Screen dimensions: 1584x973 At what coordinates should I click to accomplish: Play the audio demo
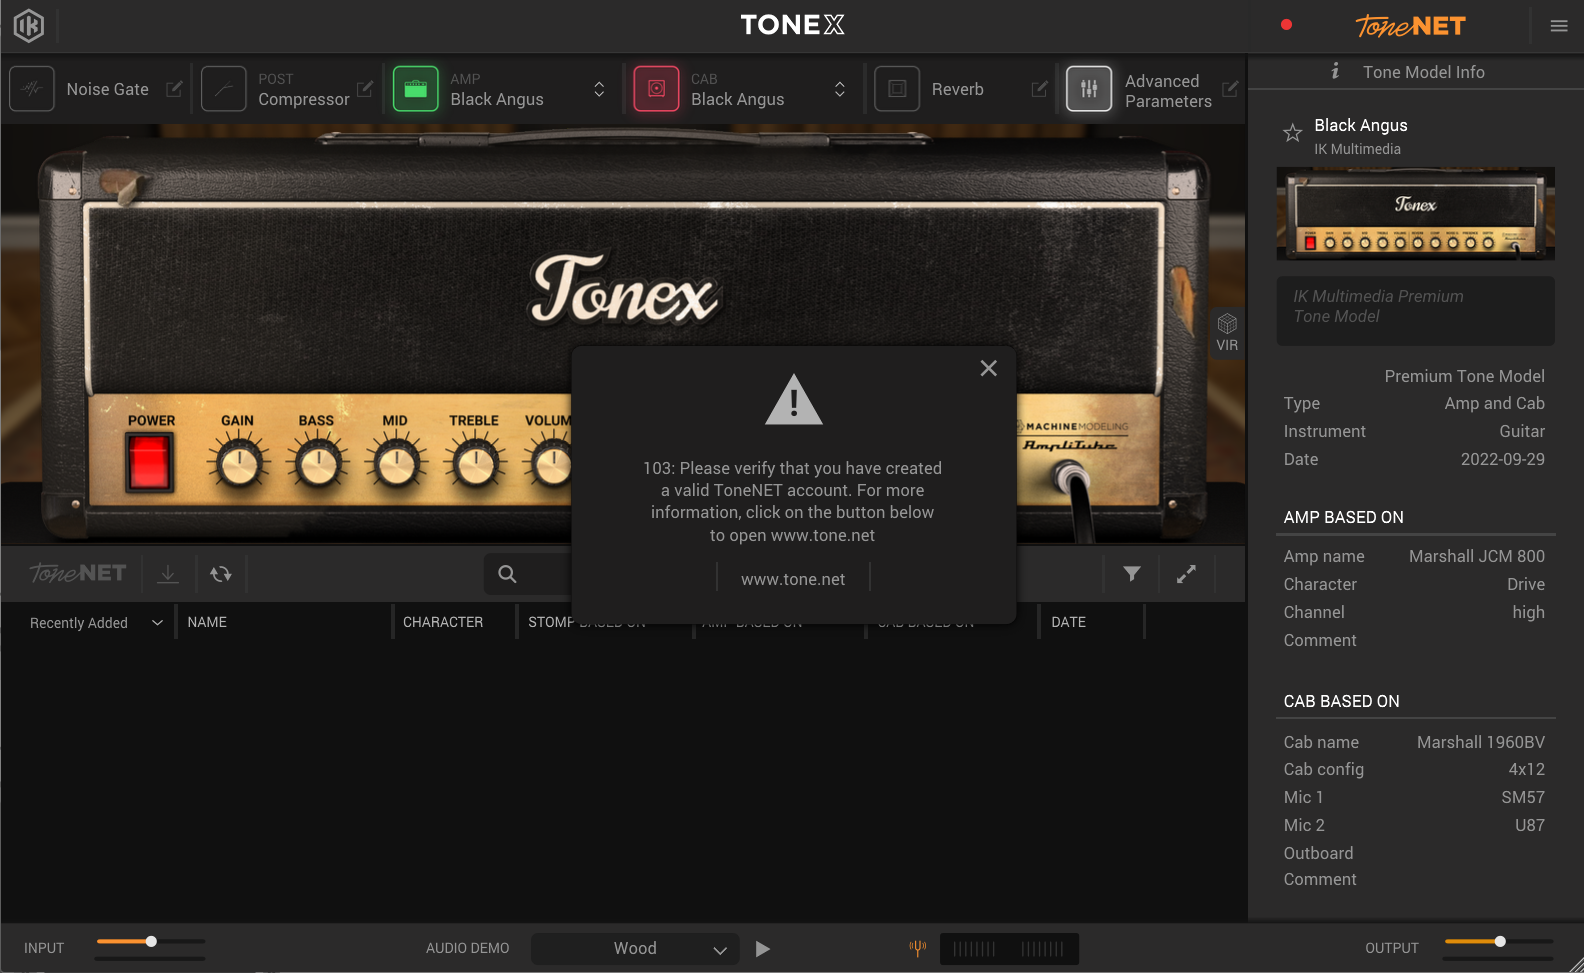(763, 949)
